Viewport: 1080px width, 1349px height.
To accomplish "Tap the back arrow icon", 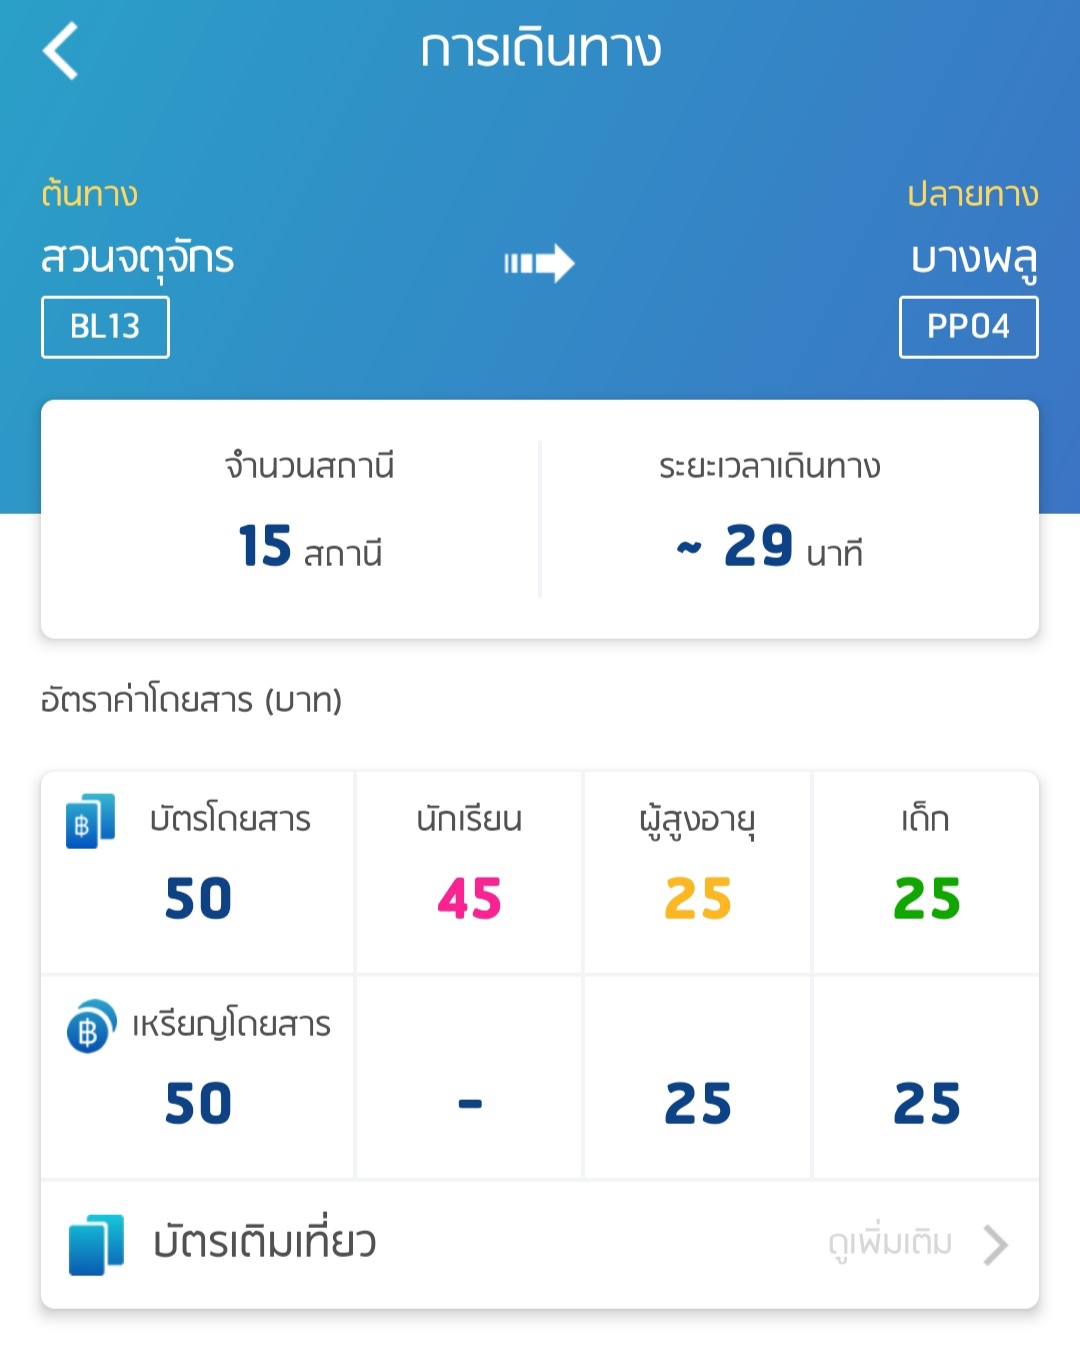I will coord(60,51).
